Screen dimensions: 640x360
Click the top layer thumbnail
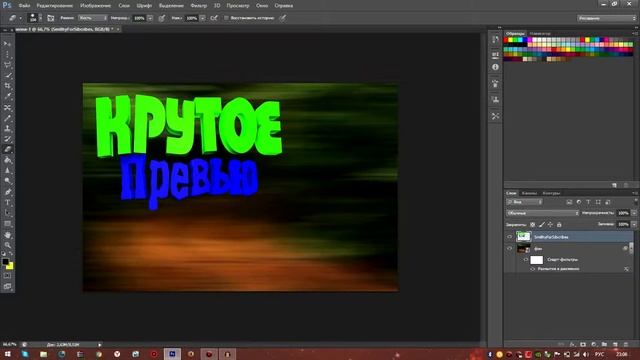tap(524, 237)
